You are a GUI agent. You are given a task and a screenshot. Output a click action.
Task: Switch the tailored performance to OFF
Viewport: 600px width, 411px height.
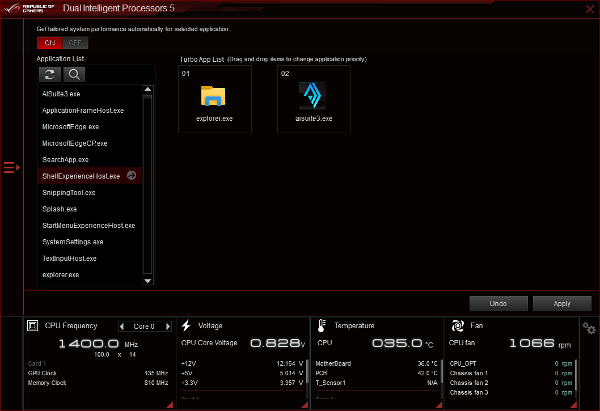(73, 43)
